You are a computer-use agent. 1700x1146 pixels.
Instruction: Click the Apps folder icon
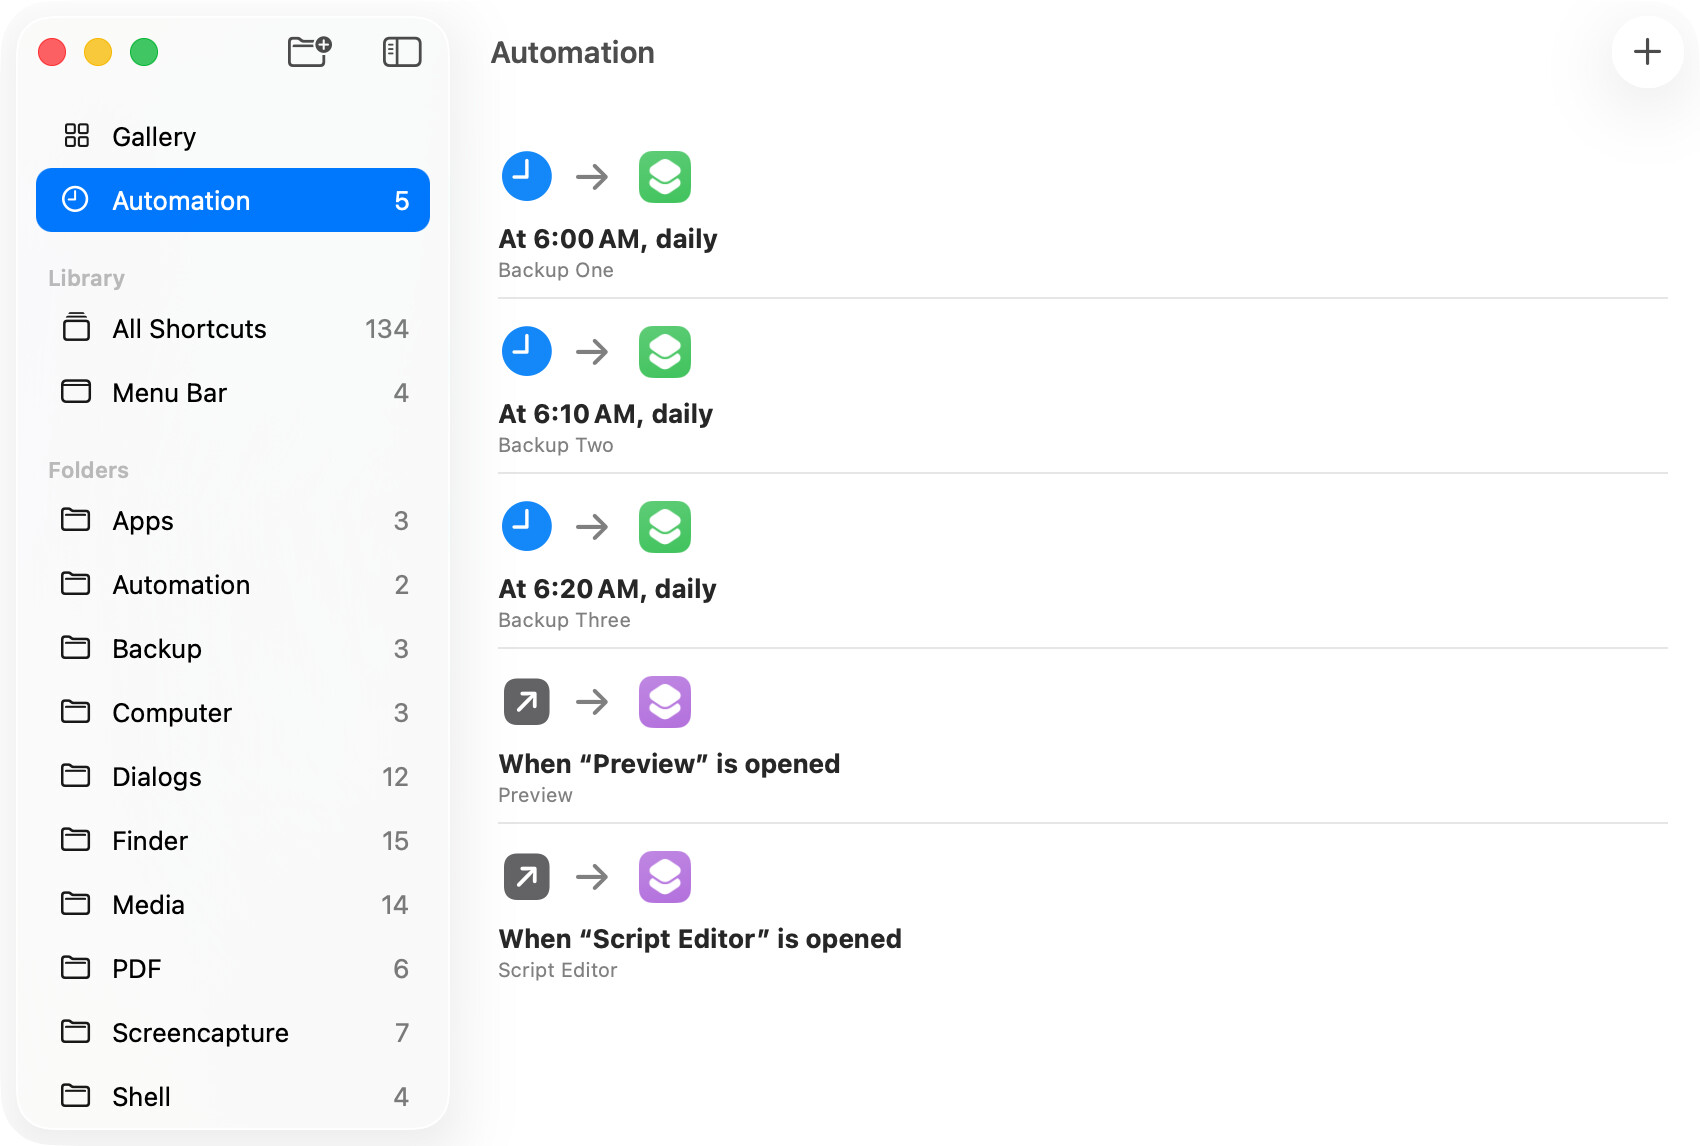[x=76, y=519]
